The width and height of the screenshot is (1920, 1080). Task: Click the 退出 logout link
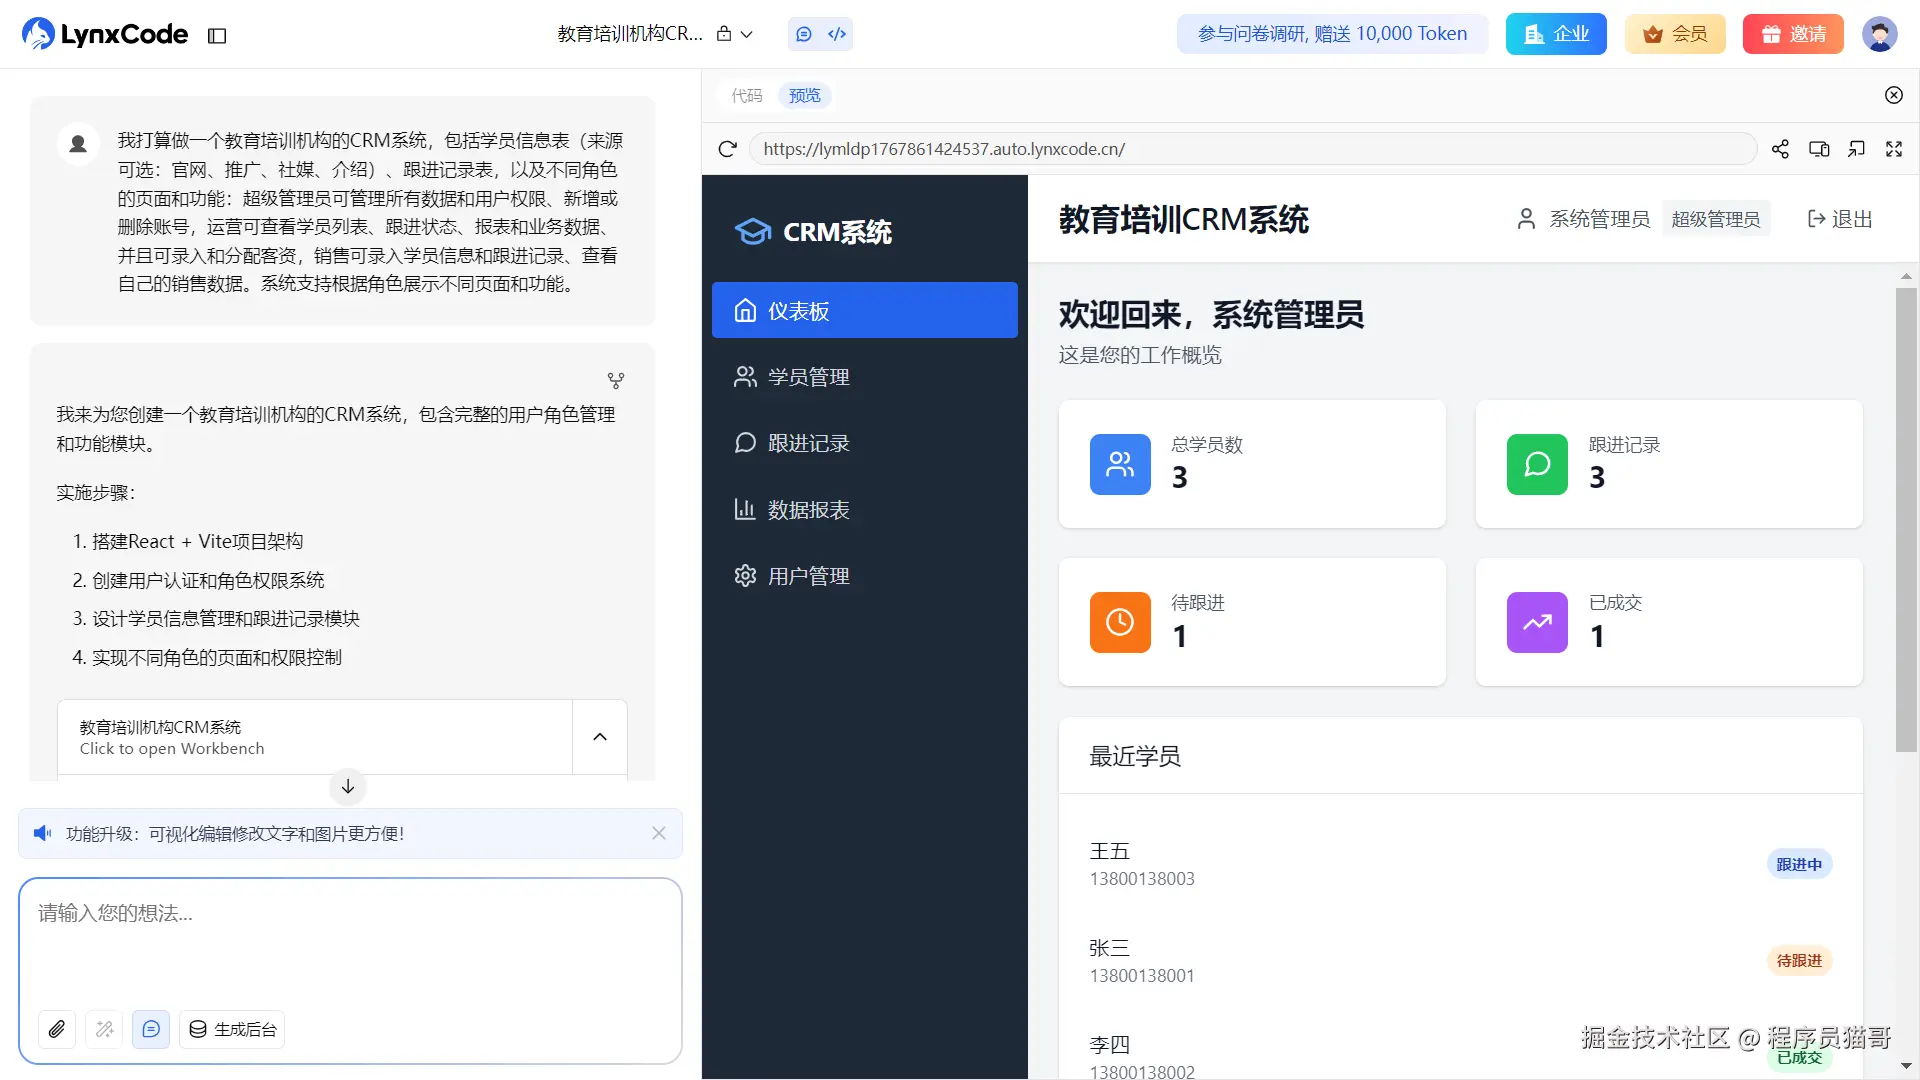pos(1840,219)
